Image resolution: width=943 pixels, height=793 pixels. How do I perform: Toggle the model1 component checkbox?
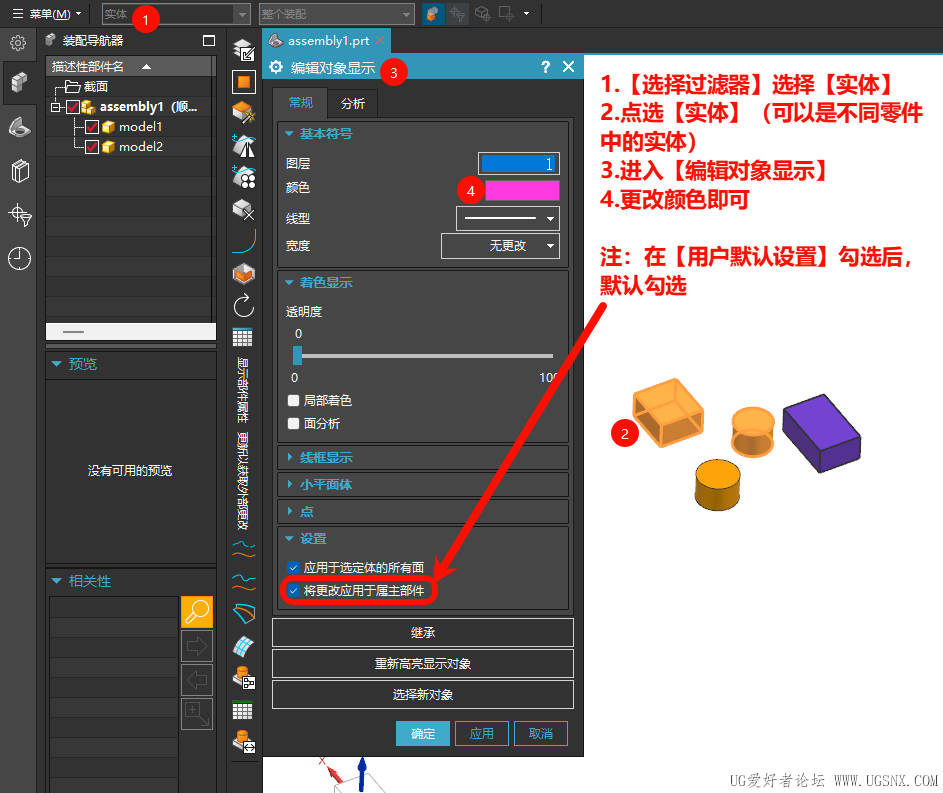pyautogui.click(x=92, y=127)
